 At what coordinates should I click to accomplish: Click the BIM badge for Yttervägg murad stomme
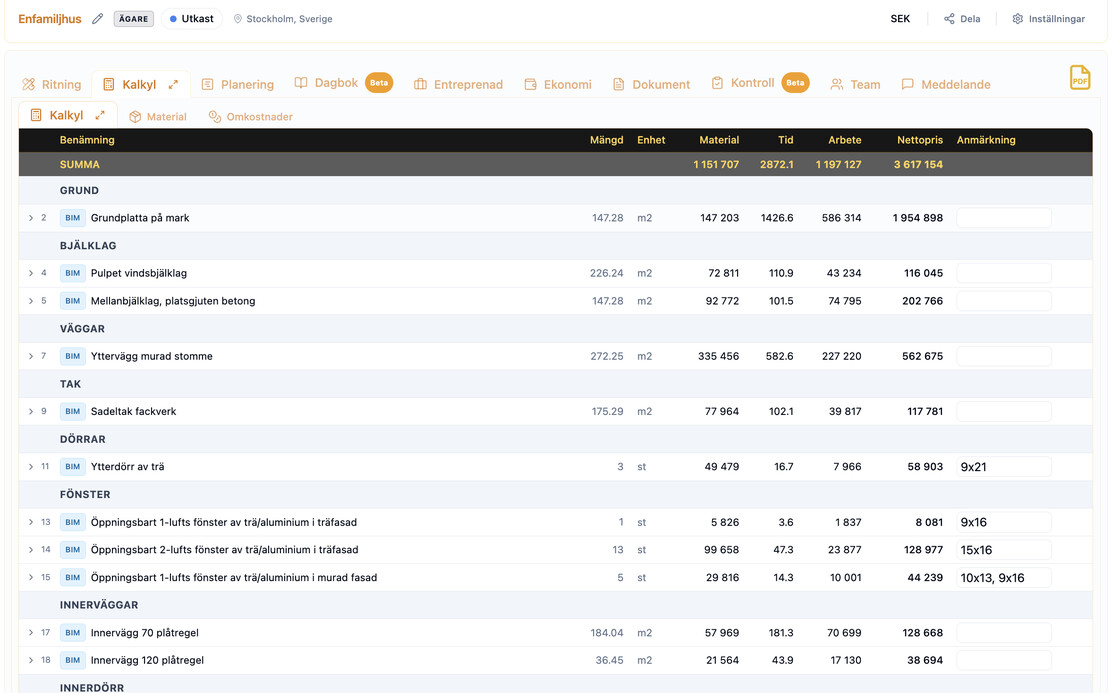pyautogui.click(x=73, y=356)
